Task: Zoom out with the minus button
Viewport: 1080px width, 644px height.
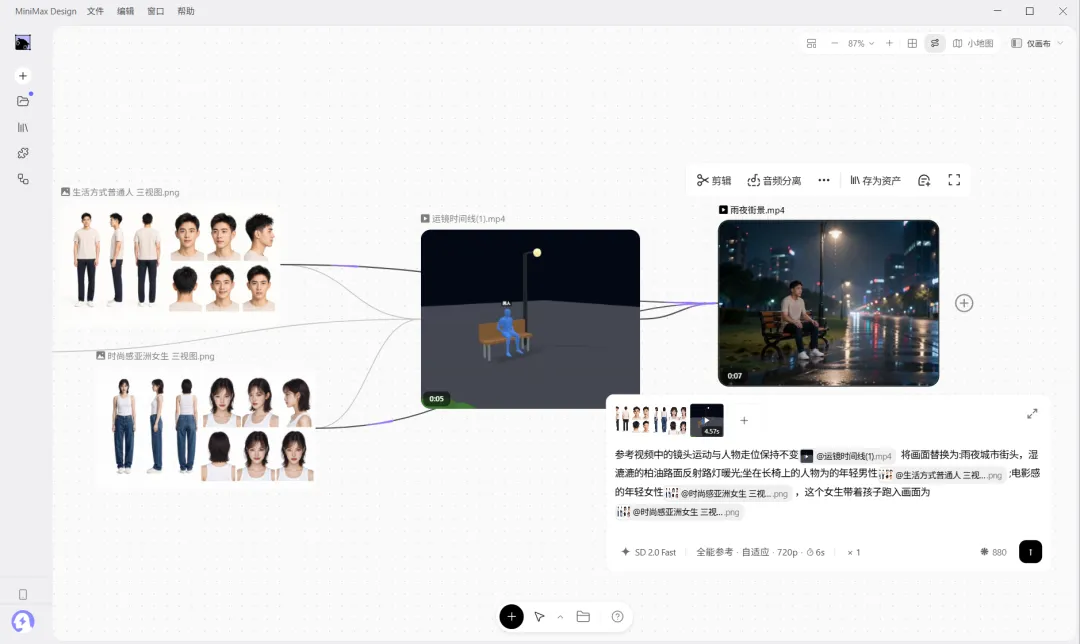Action: click(x=835, y=43)
